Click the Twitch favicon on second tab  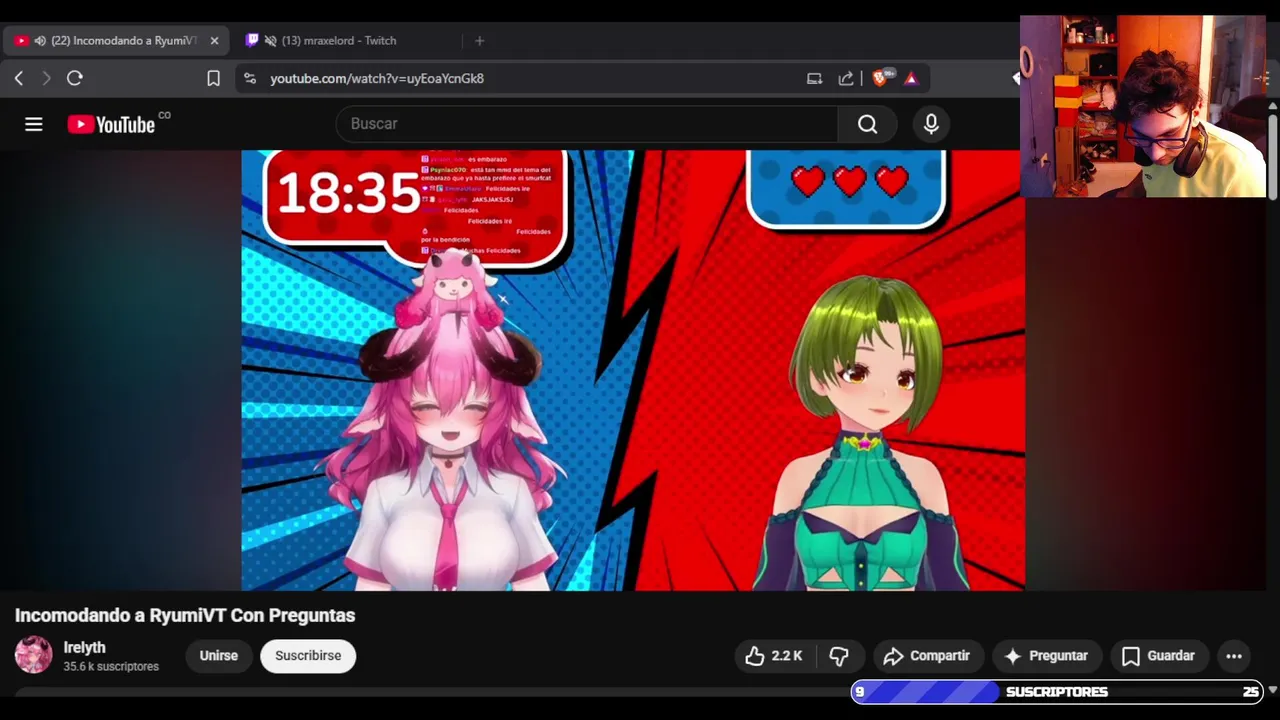click(252, 41)
